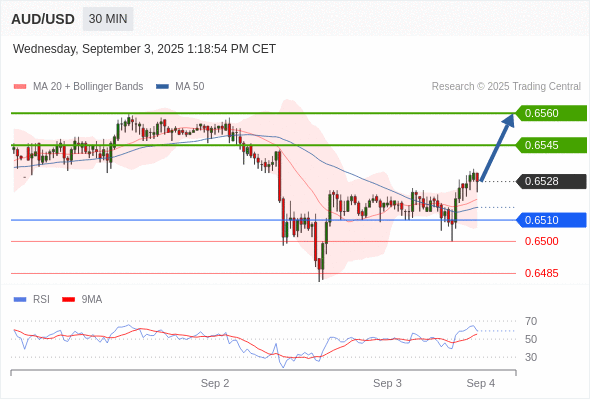Click the AUD/USD pair title
The image size is (590, 400).
[x=43, y=19]
